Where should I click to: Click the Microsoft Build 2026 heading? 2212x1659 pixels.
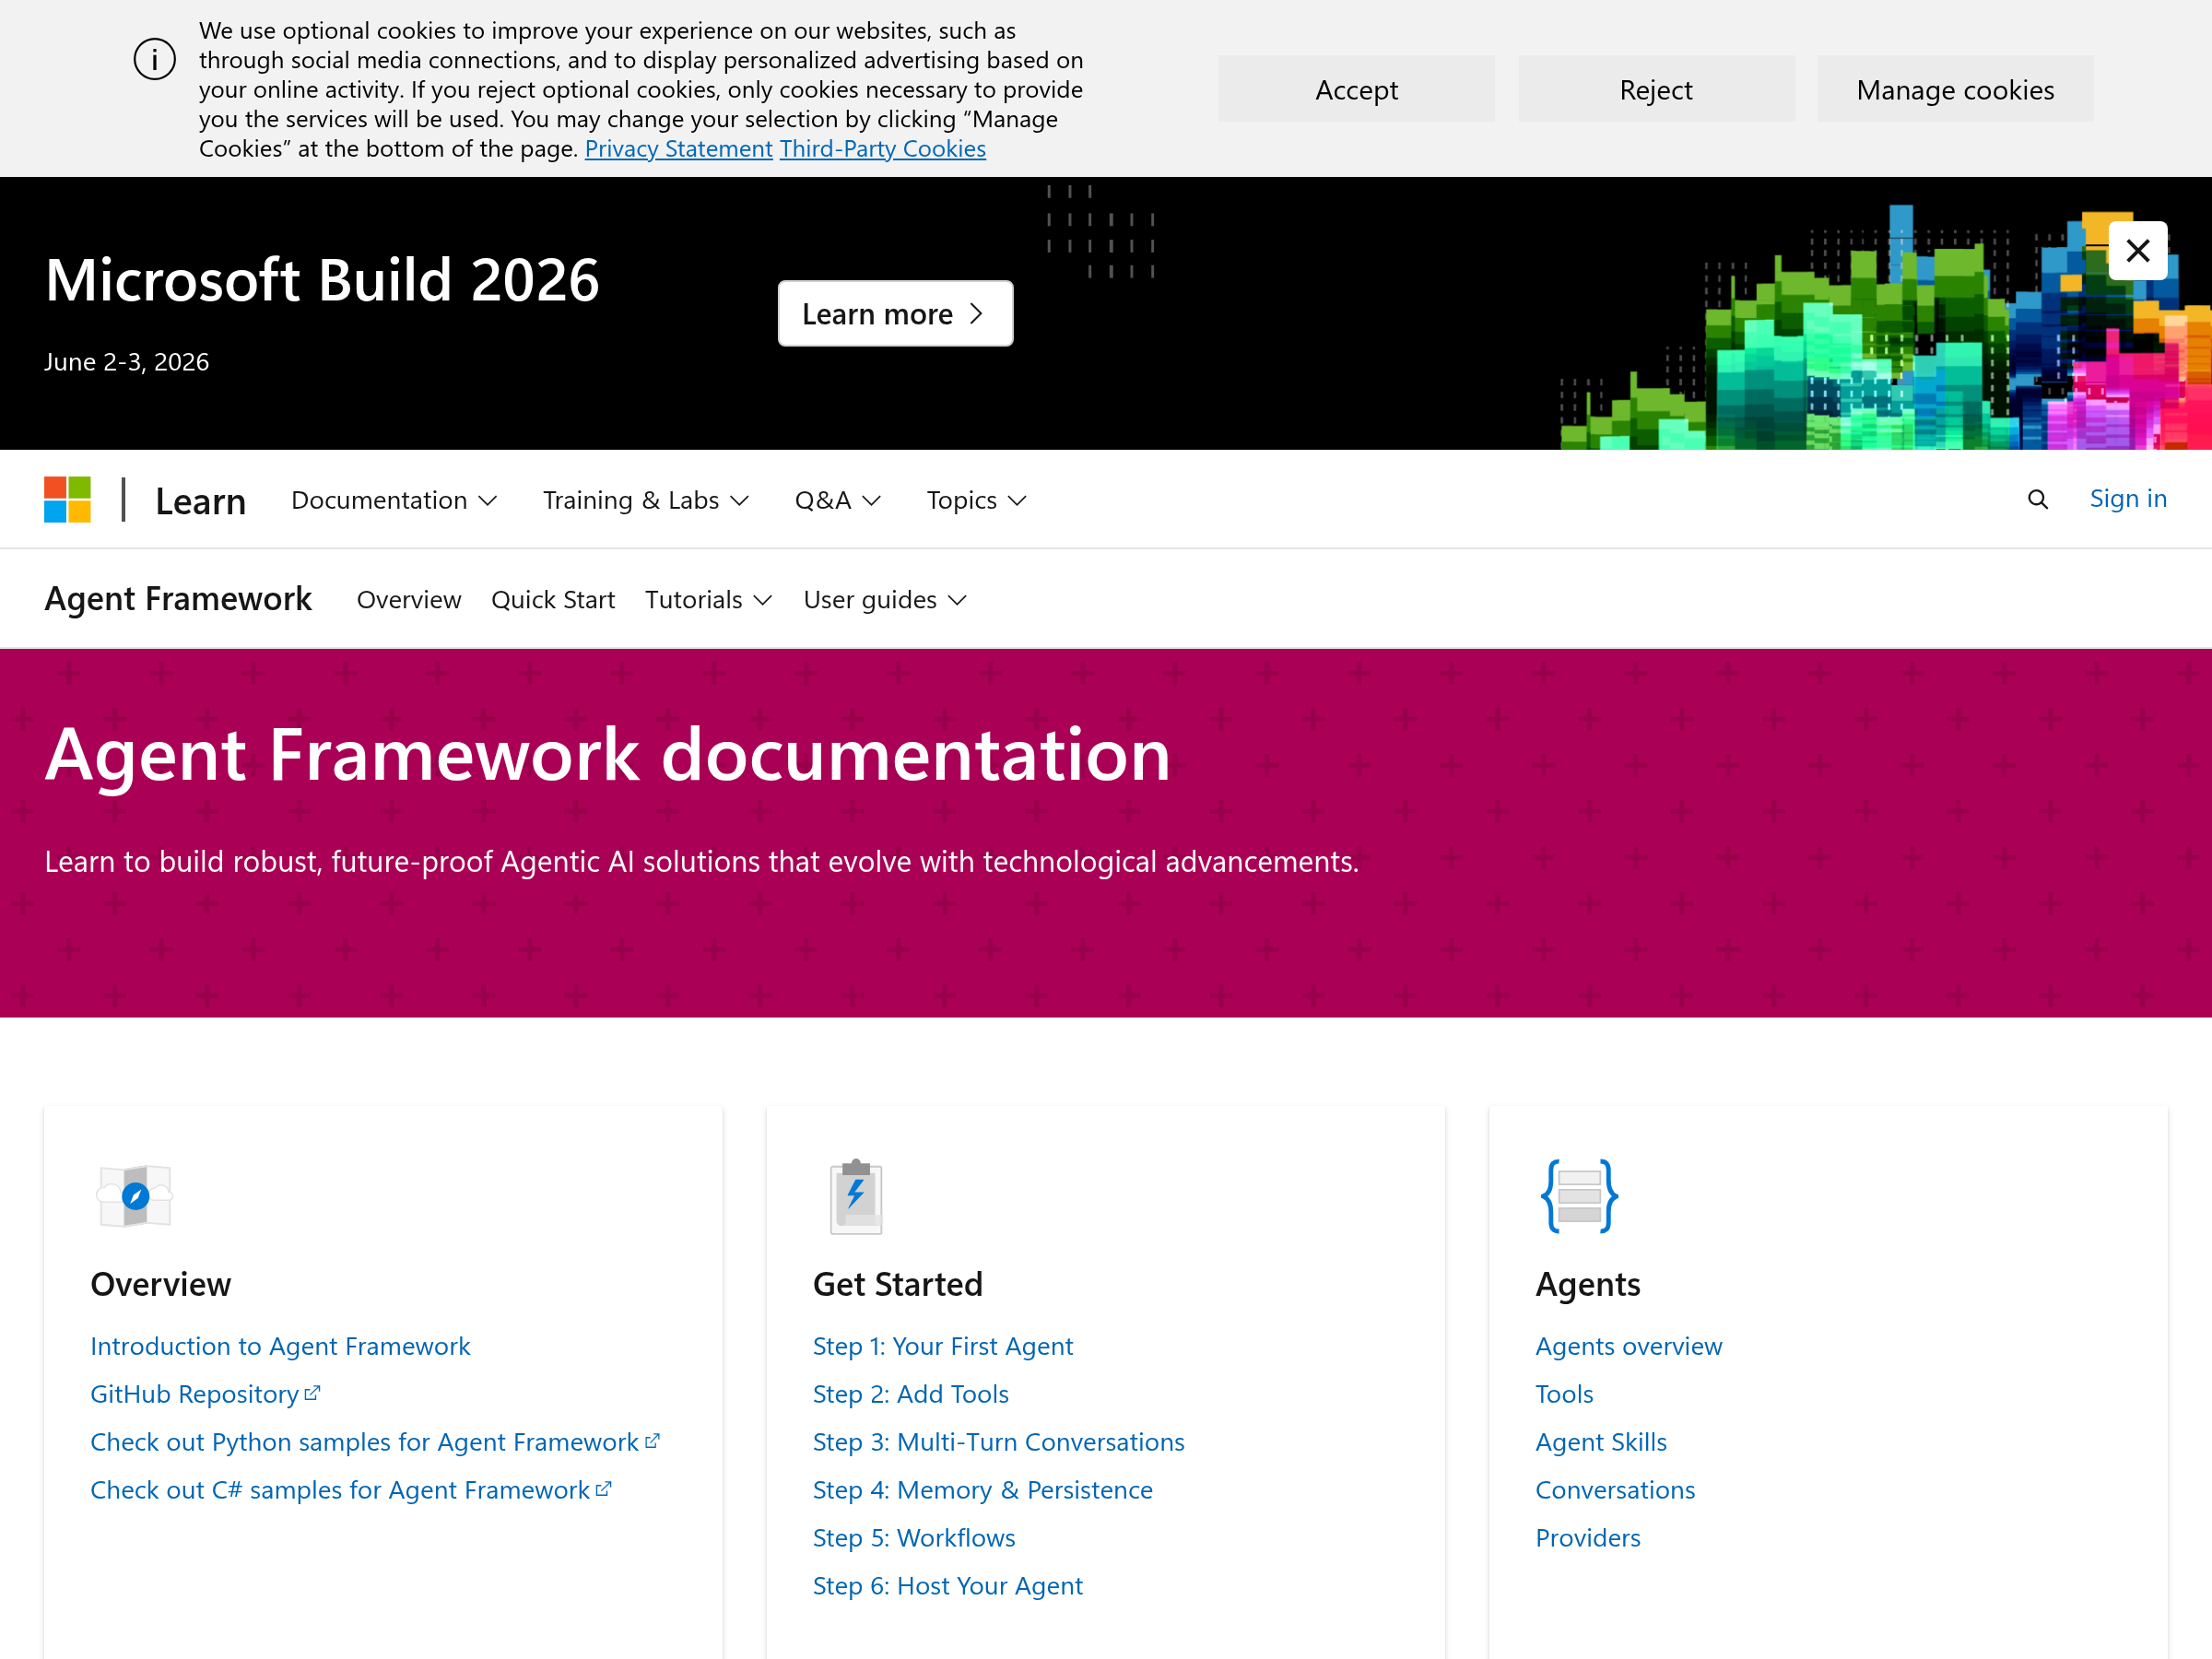coord(322,279)
